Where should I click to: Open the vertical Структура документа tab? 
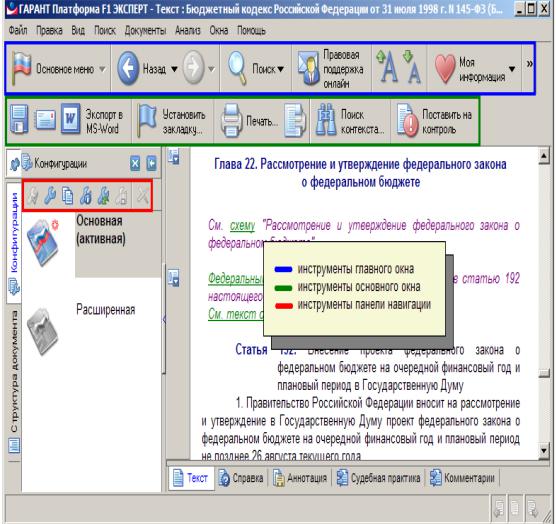[14, 382]
